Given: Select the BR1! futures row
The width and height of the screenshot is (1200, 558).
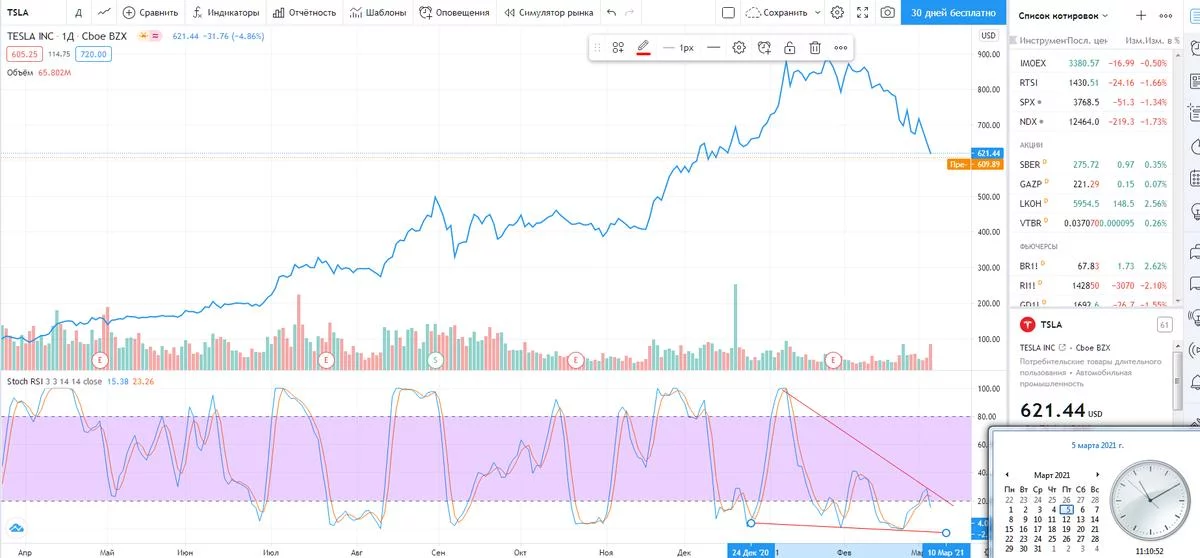Looking at the screenshot, I should tap(1093, 265).
